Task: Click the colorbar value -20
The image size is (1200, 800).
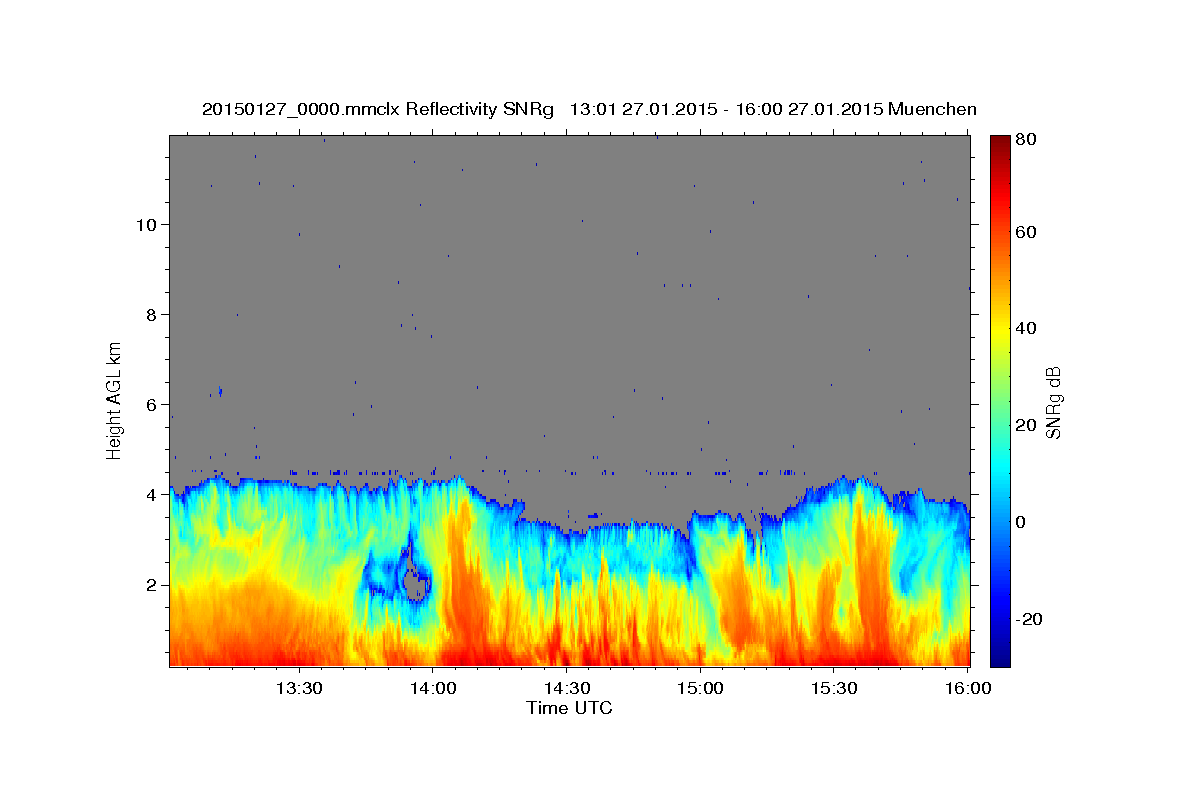Action: (x=1031, y=619)
